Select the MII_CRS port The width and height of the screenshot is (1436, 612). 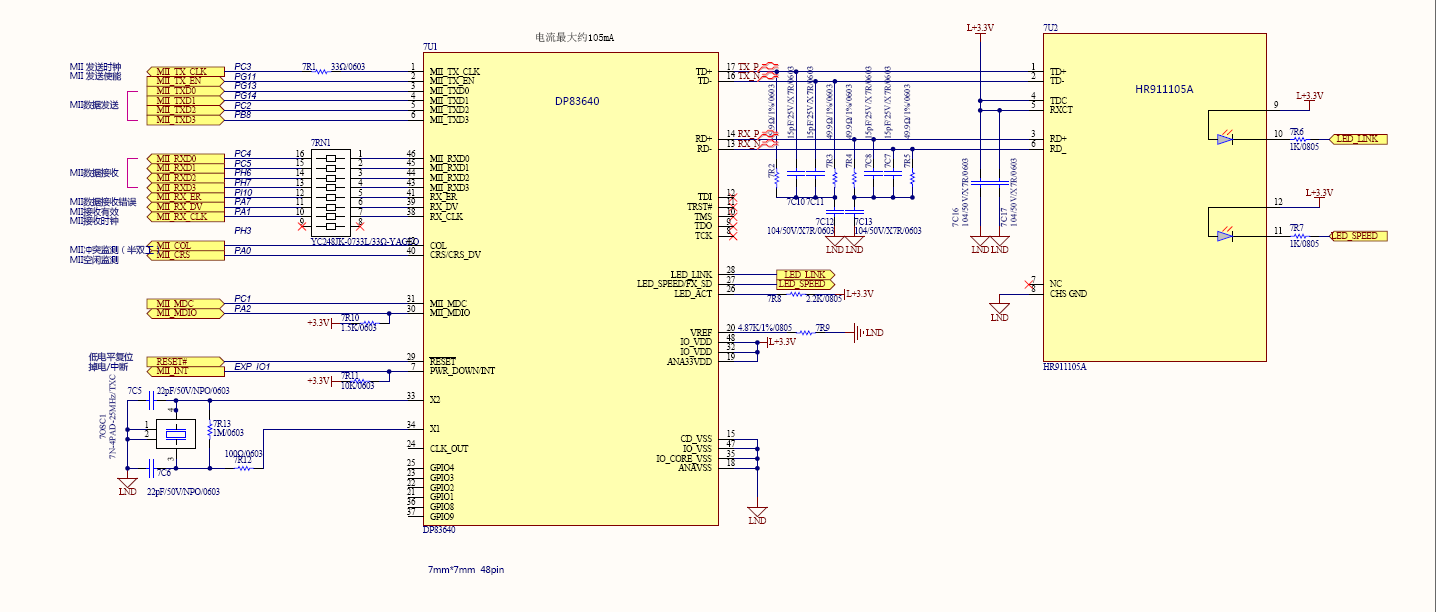(x=185, y=255)
